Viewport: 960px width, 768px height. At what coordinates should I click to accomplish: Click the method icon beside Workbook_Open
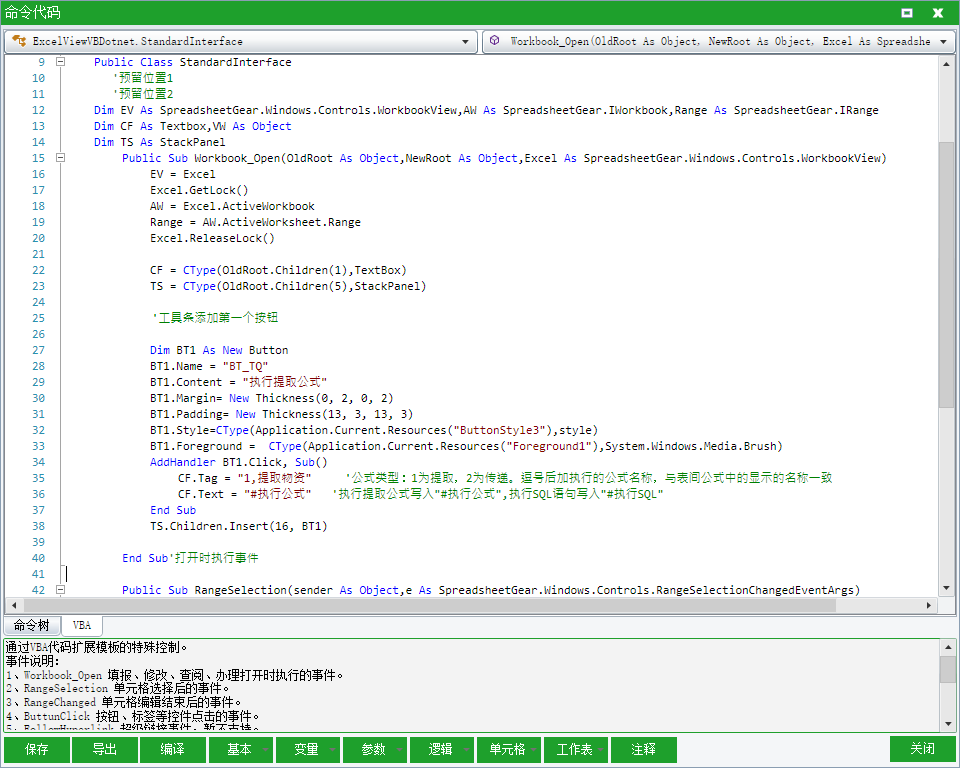coord(495,40)
